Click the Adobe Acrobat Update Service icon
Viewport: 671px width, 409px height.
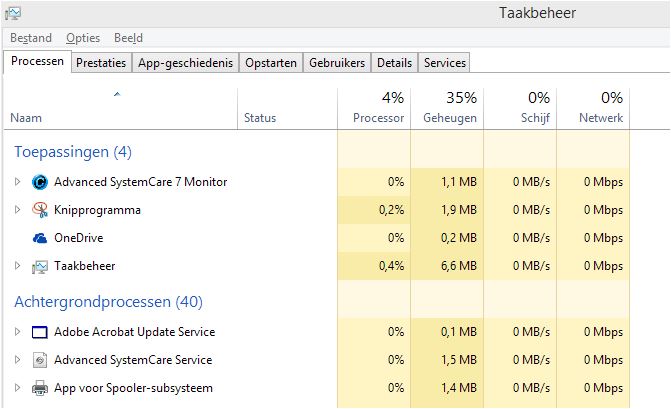coord(40,332)
